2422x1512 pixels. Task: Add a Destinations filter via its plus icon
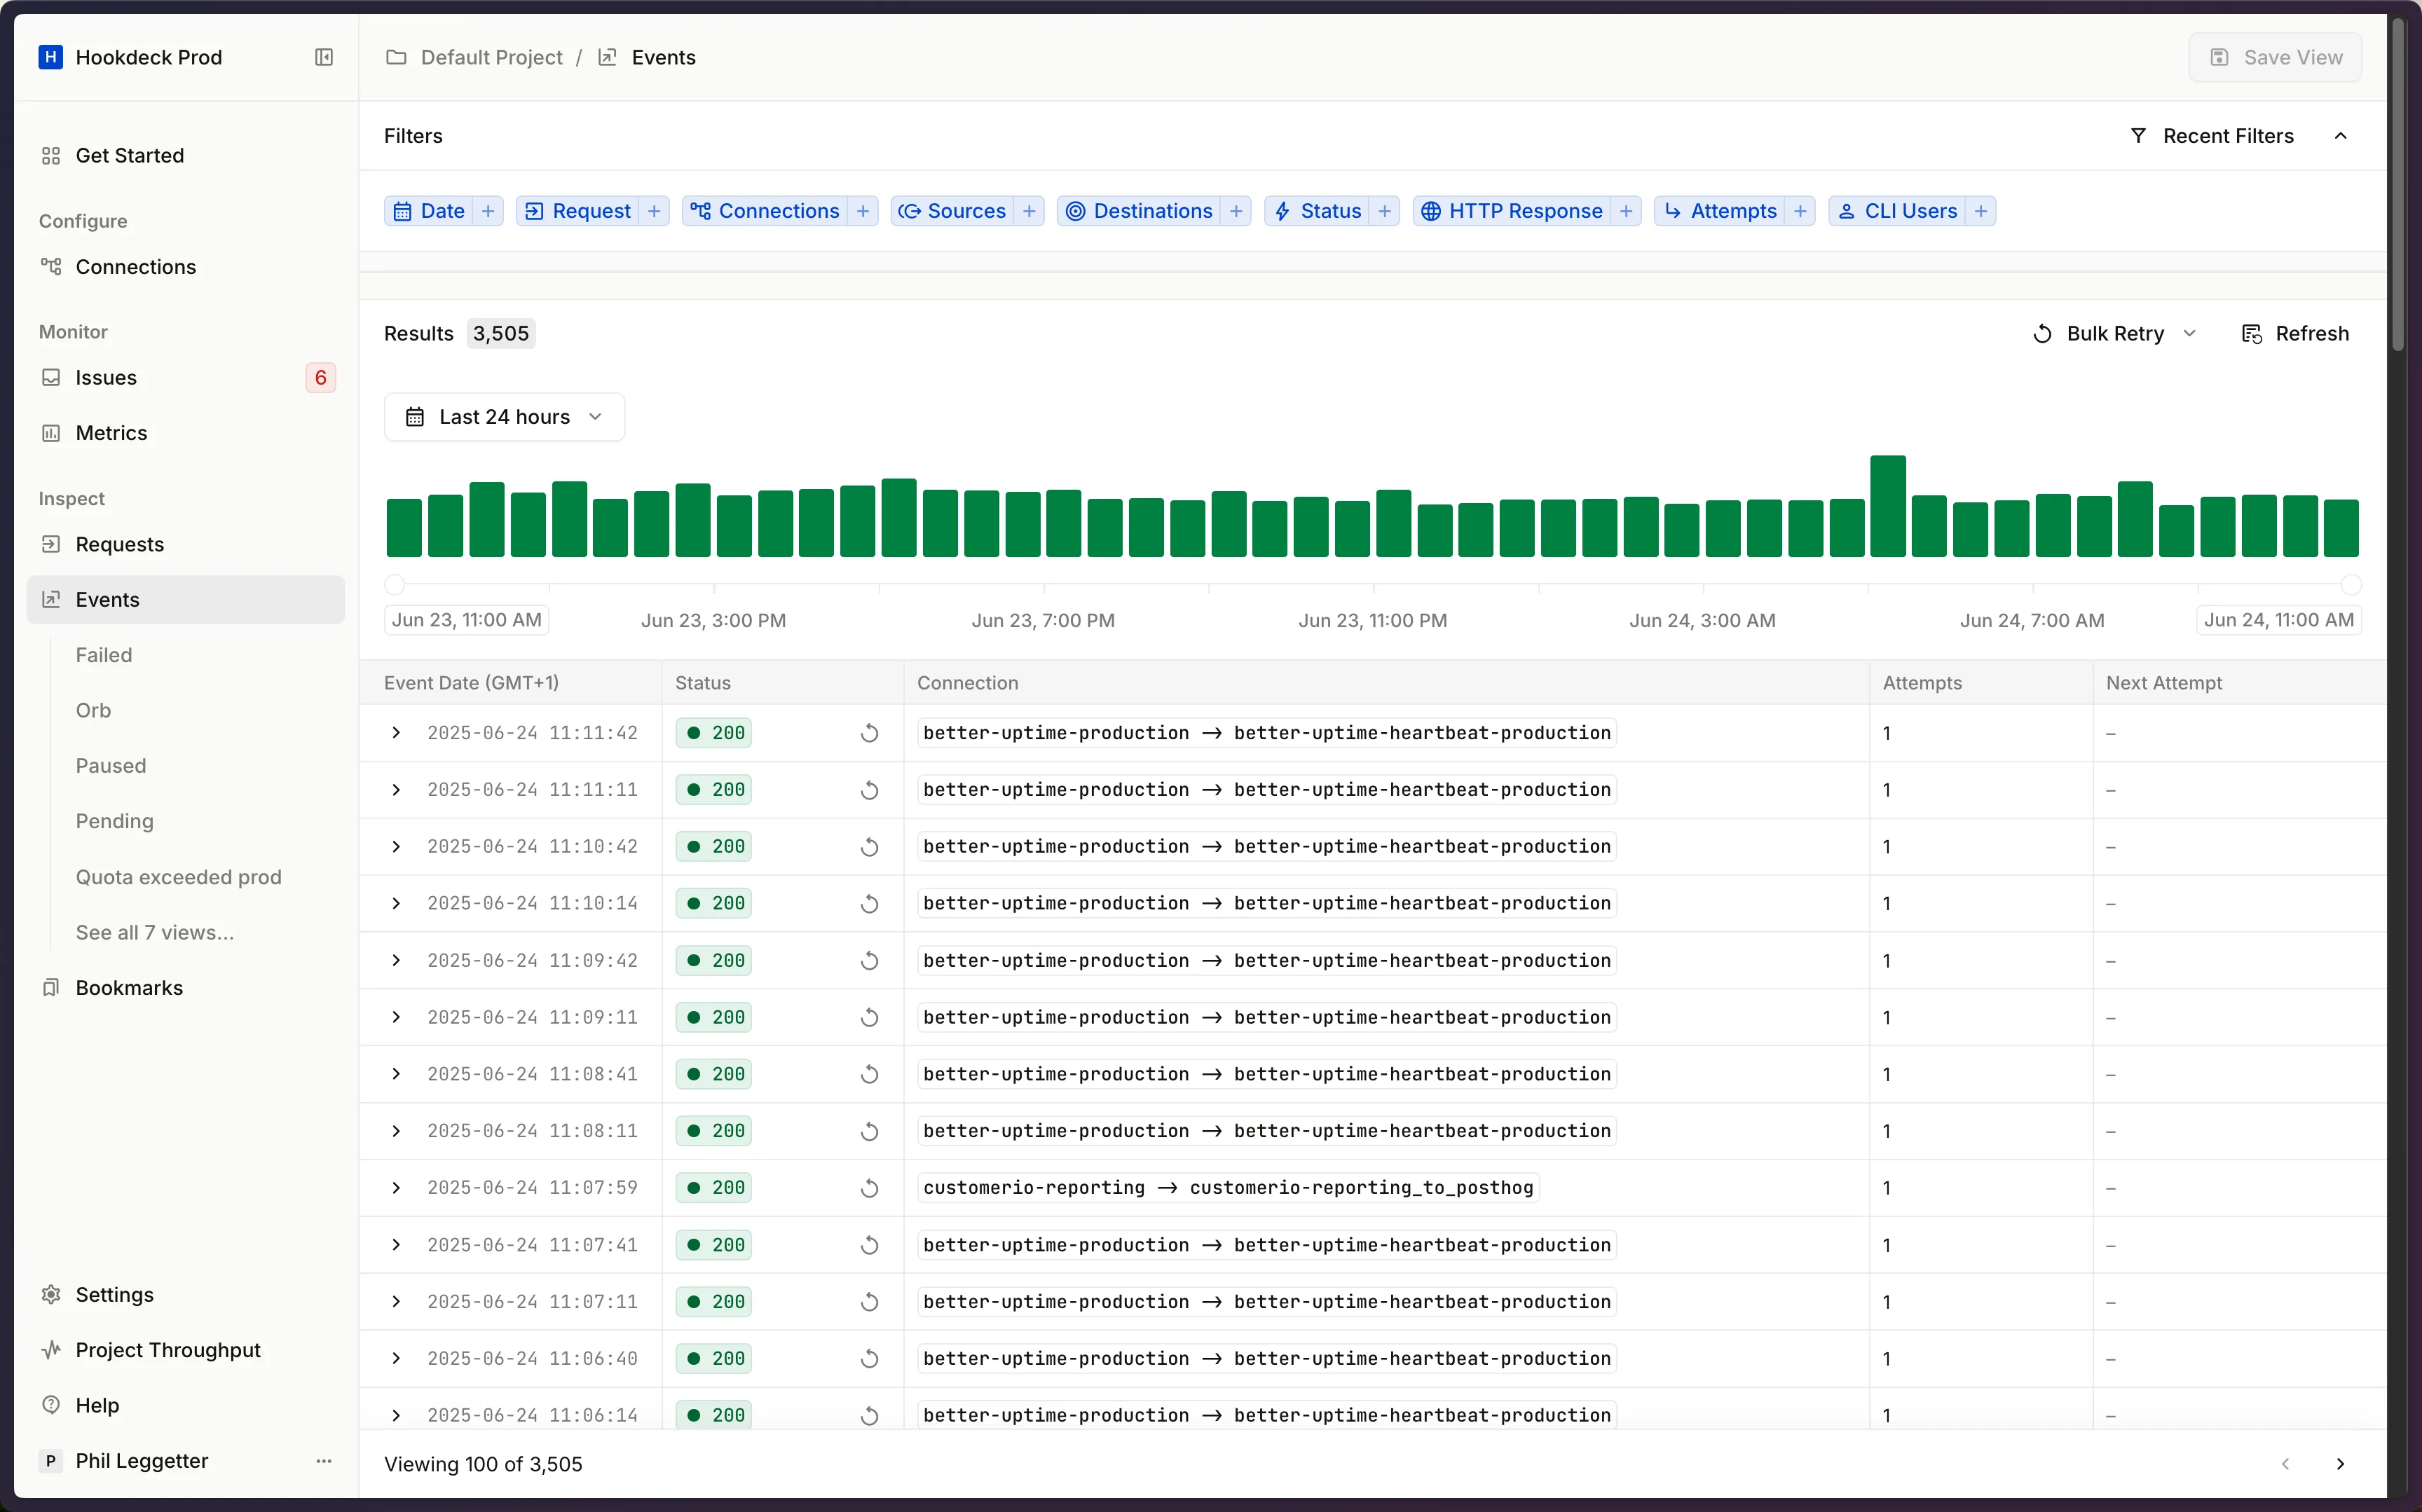pos(1236,211)
